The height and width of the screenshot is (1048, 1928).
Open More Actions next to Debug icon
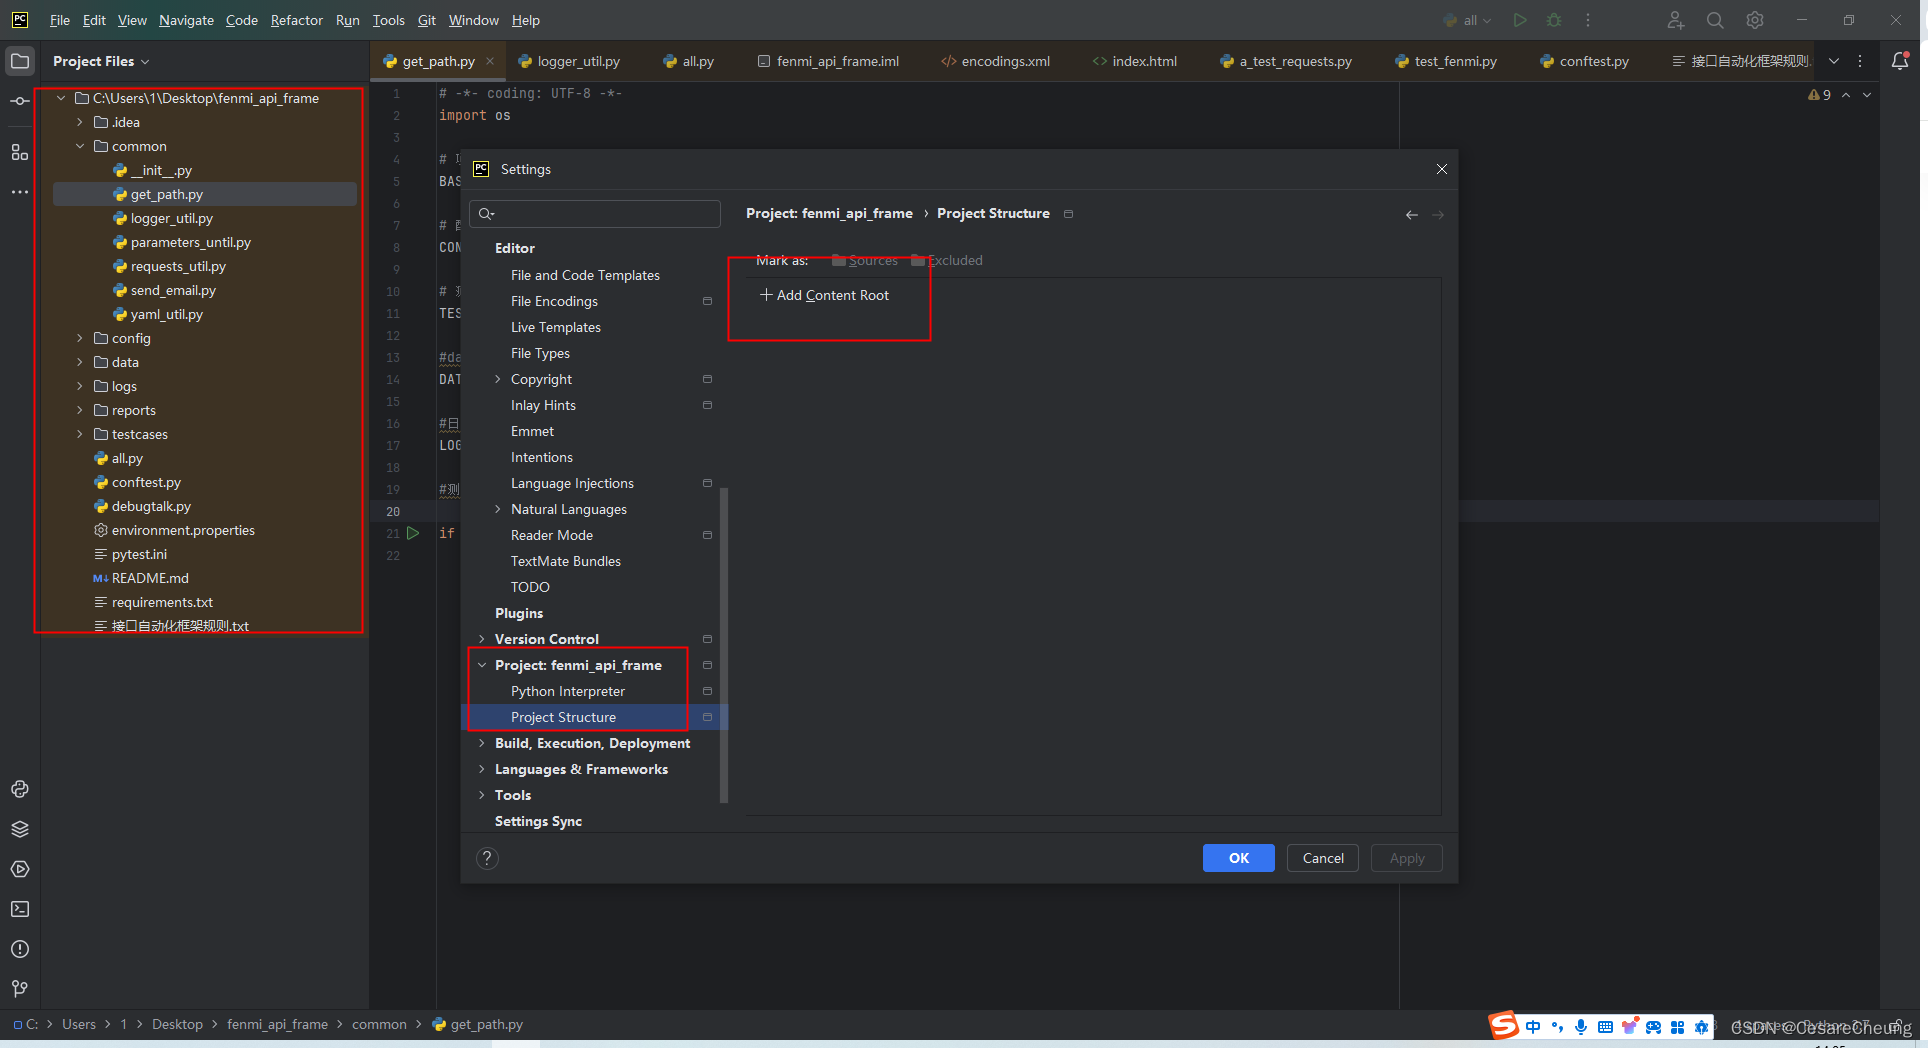coord(1588,20)
